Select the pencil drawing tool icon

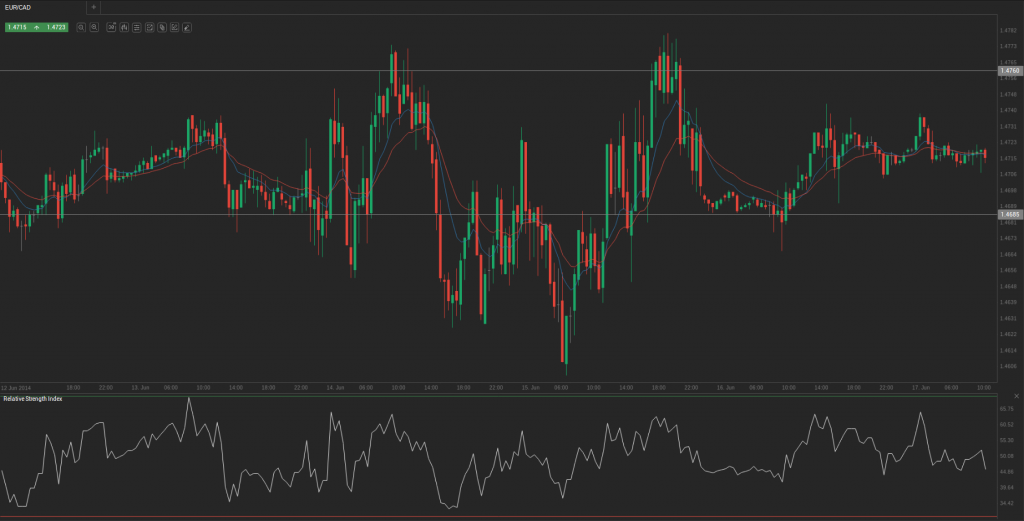point(186,27)
